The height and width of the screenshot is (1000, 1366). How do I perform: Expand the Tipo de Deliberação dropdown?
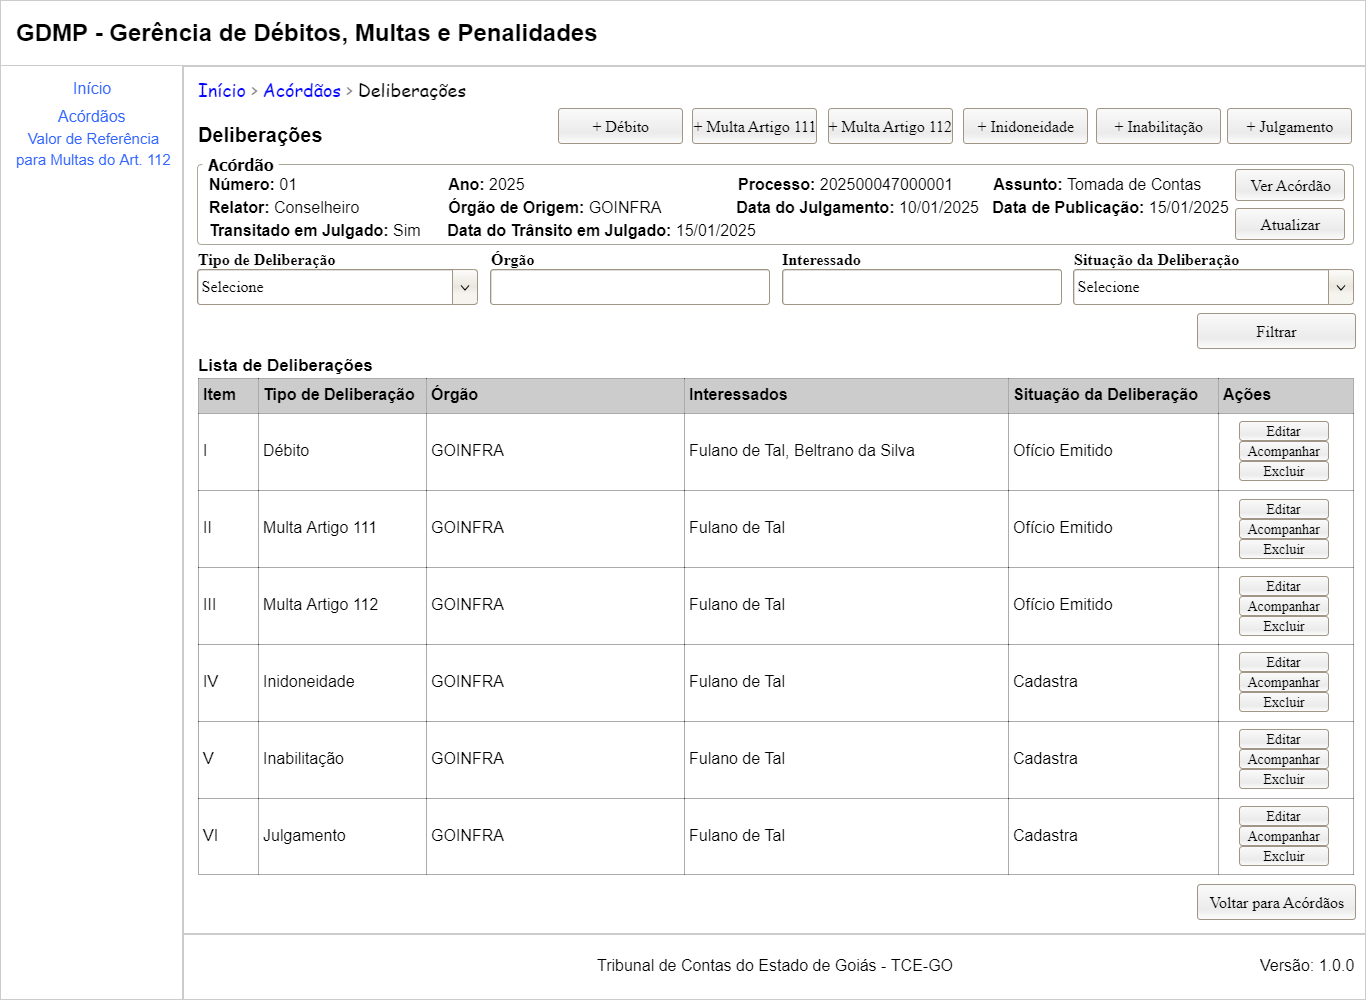[x=337, y=288]
